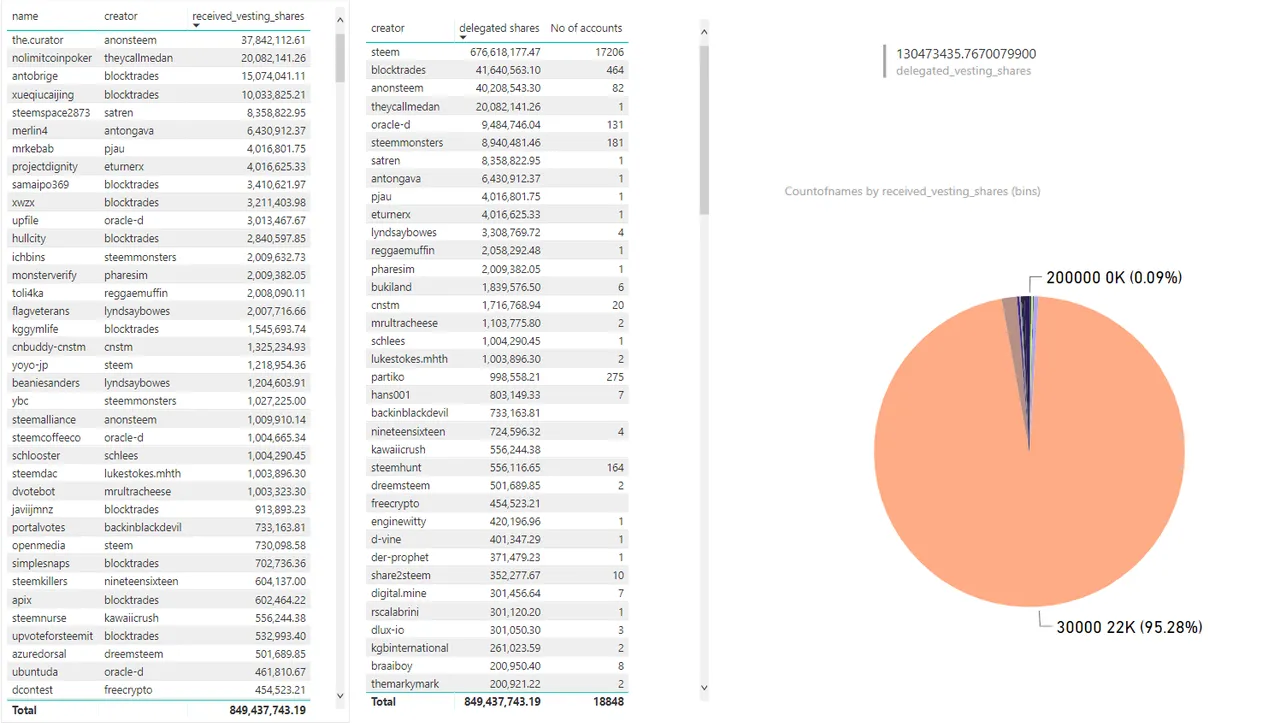1280x723 pixels.
Task: Select steemalliance name cell
Action: pyautogui.click(x=44, y=419)
